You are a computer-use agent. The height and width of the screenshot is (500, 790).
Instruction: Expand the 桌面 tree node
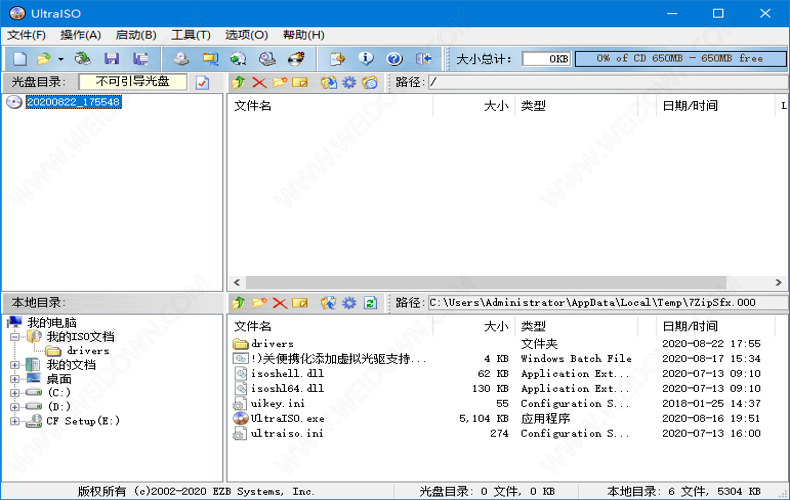click(15, 379)
